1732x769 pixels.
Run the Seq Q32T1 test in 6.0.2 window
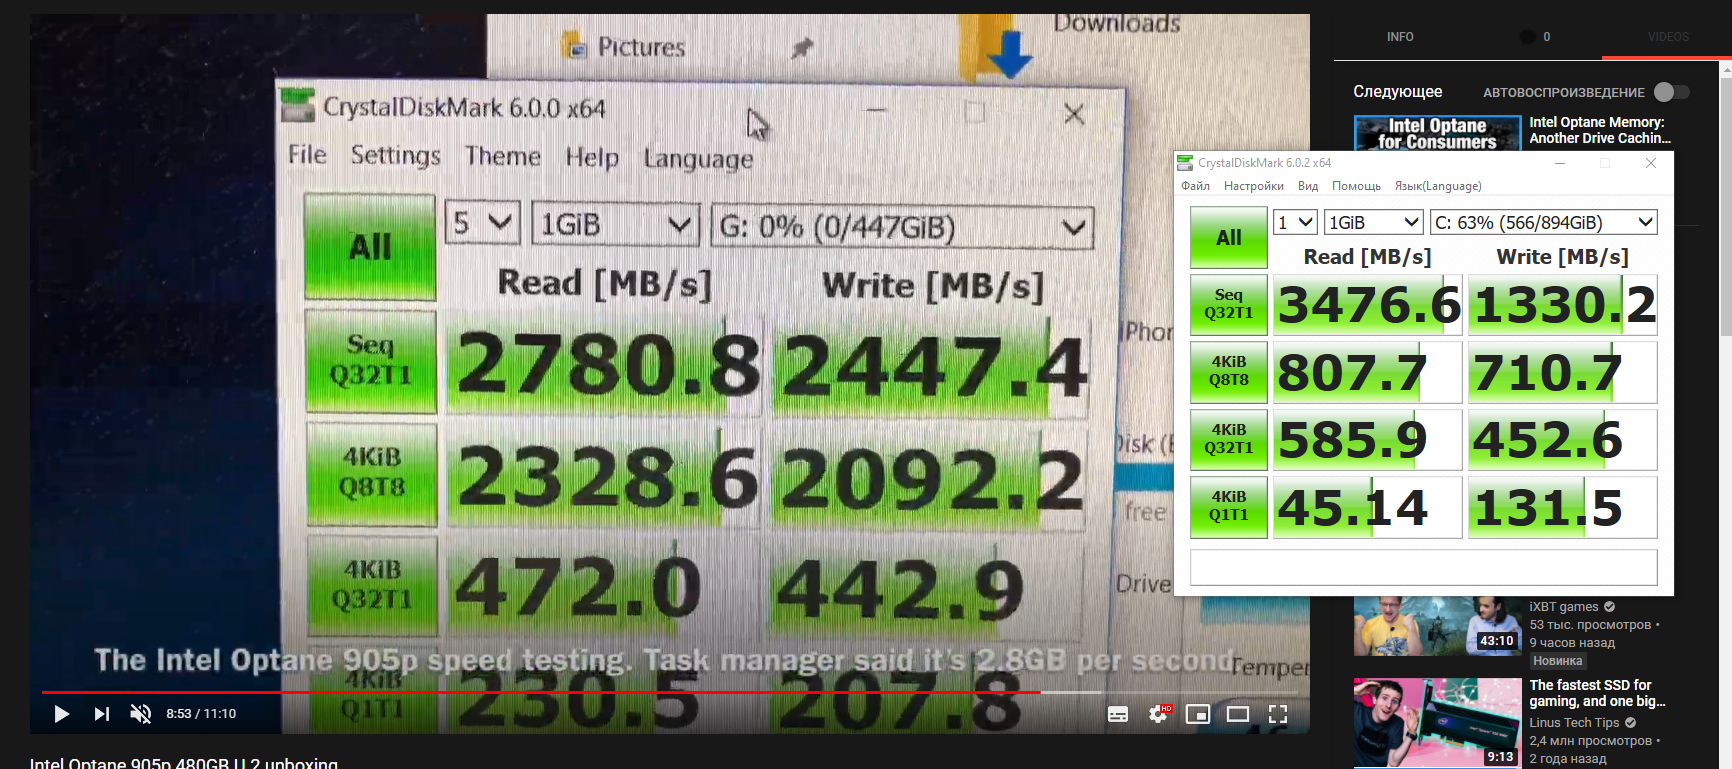point(1229,304)
